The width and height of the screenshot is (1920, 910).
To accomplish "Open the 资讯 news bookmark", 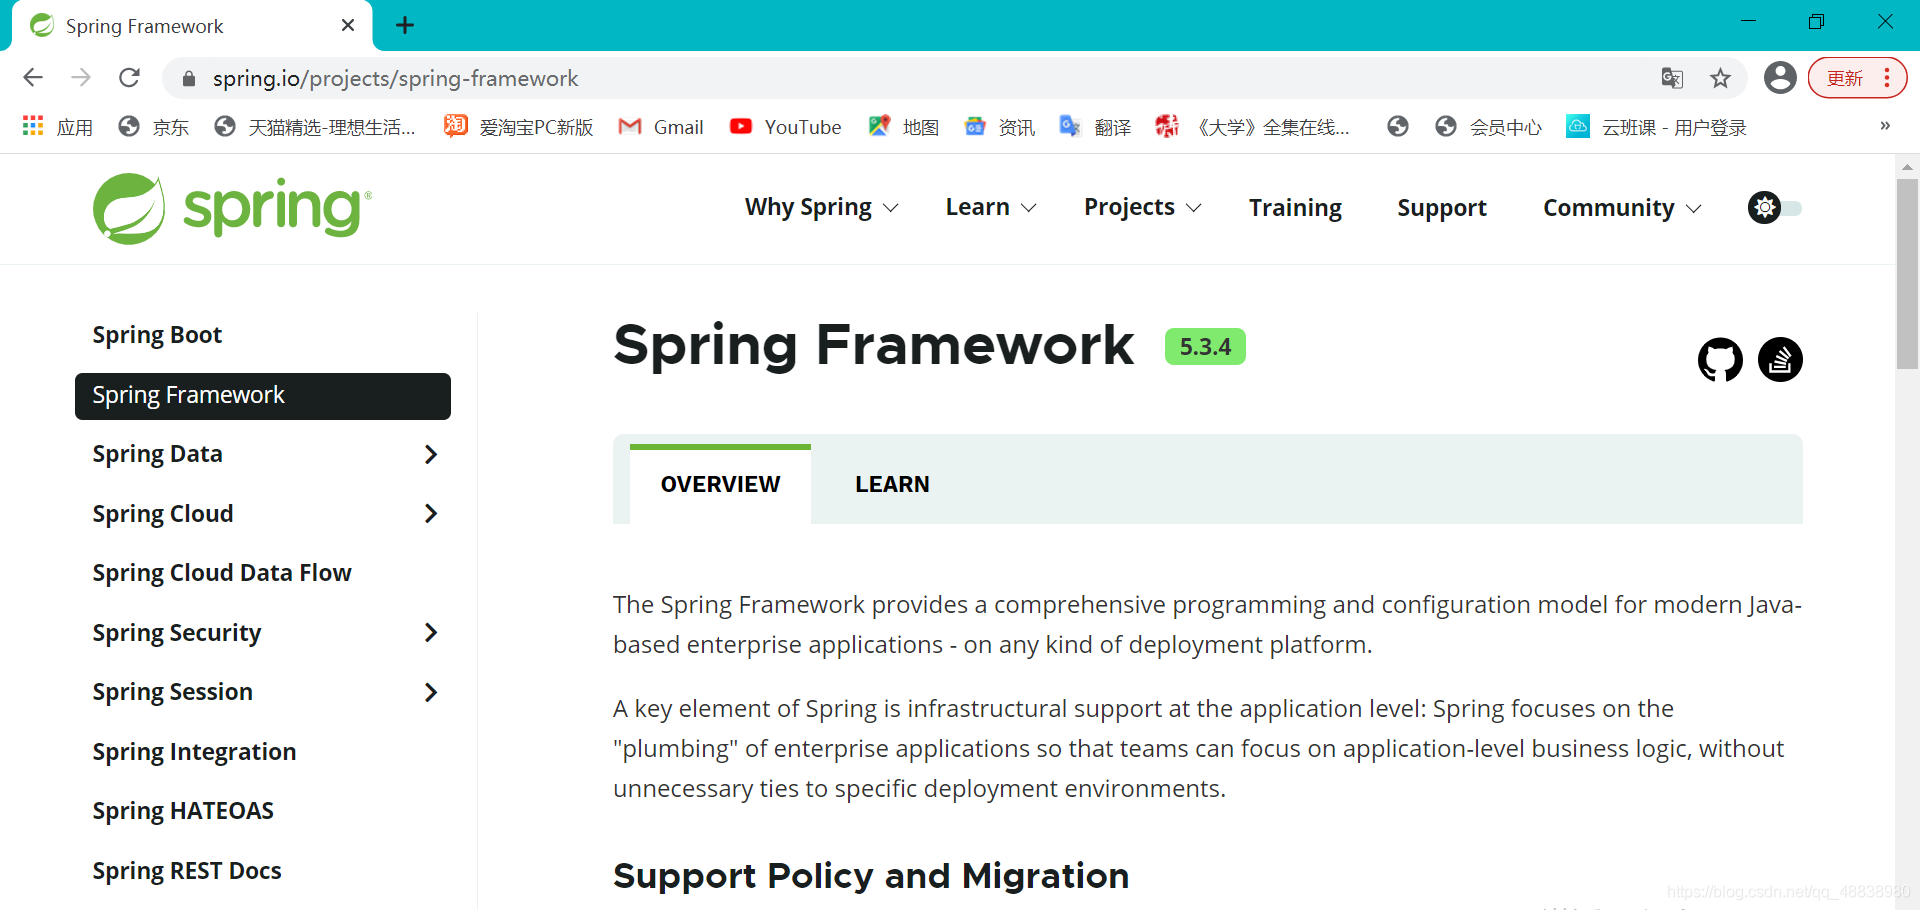I will coord(1000,127).
